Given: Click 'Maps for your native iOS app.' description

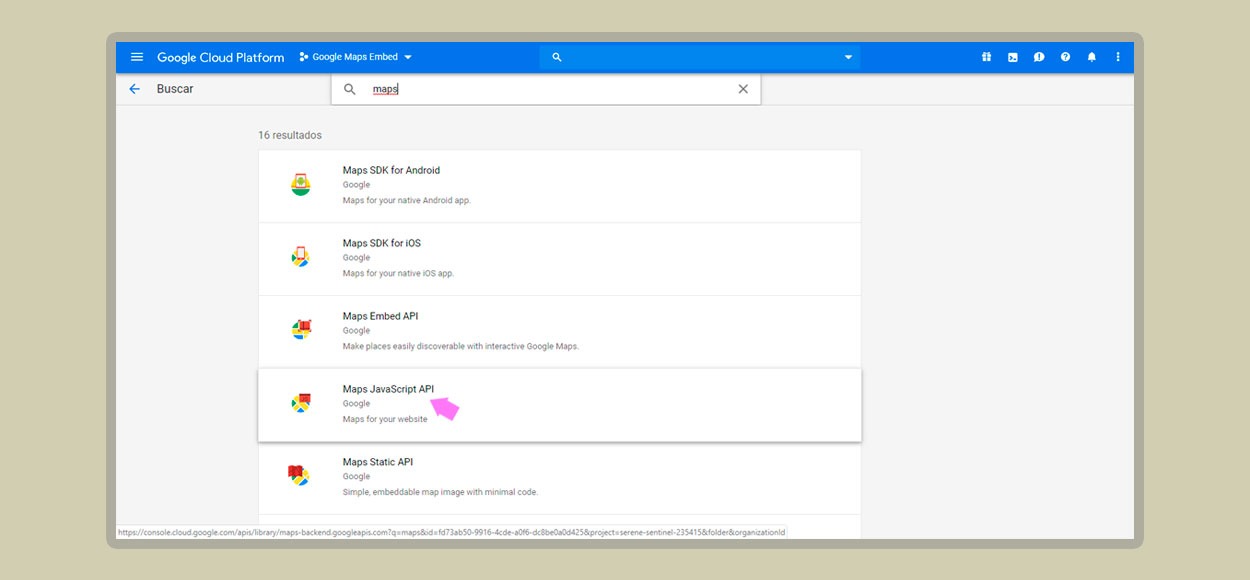Looking at the screenshot, I should [398, 273].
